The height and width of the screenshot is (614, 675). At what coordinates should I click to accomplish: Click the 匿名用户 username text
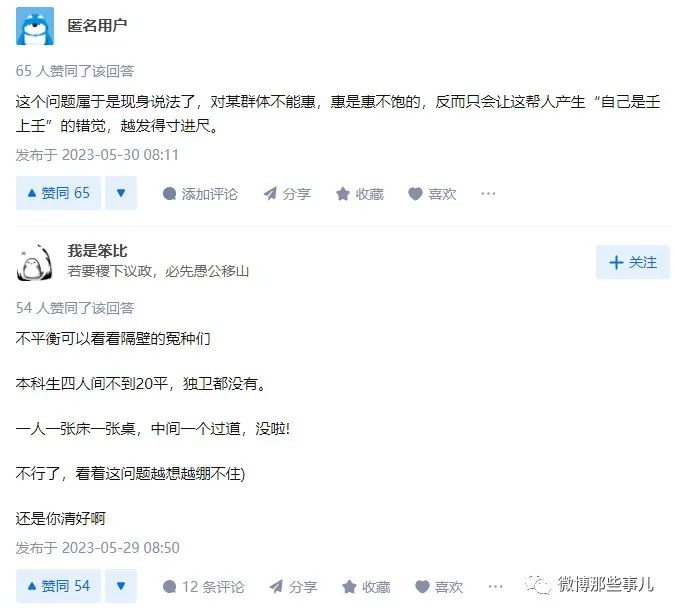[x=97, y=25]
